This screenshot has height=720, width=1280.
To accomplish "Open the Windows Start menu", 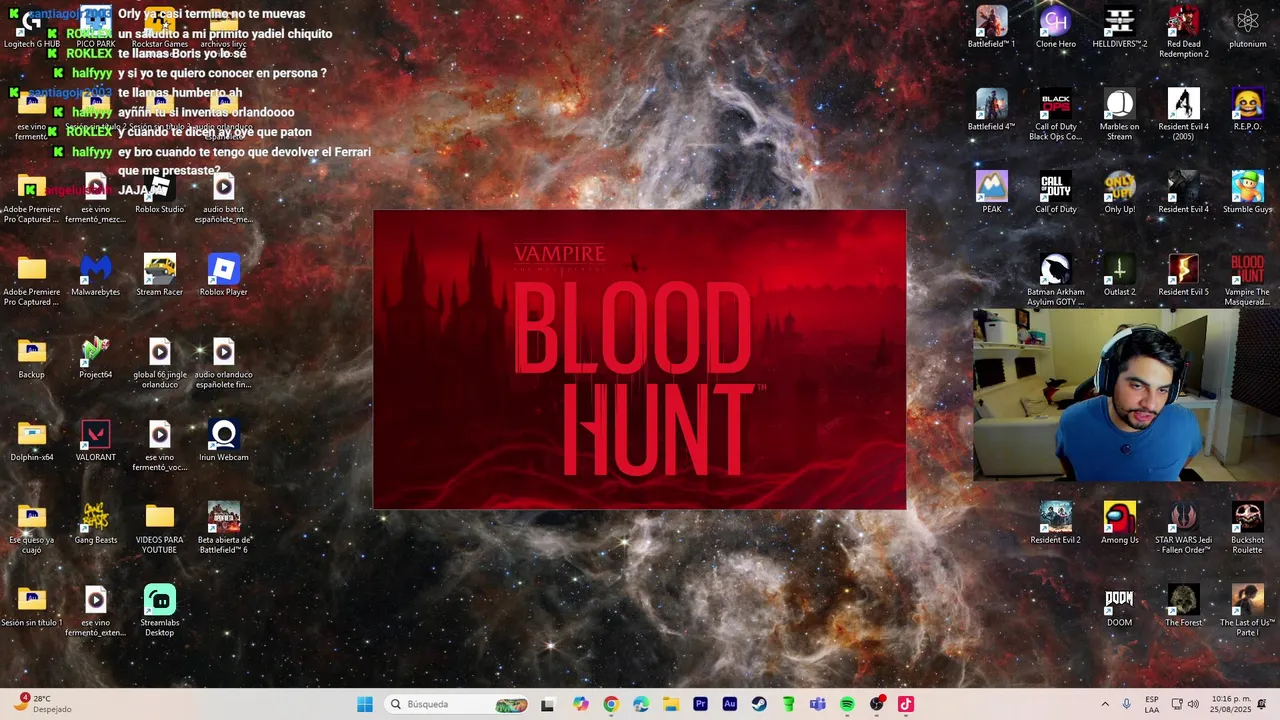I will [365, 704].
